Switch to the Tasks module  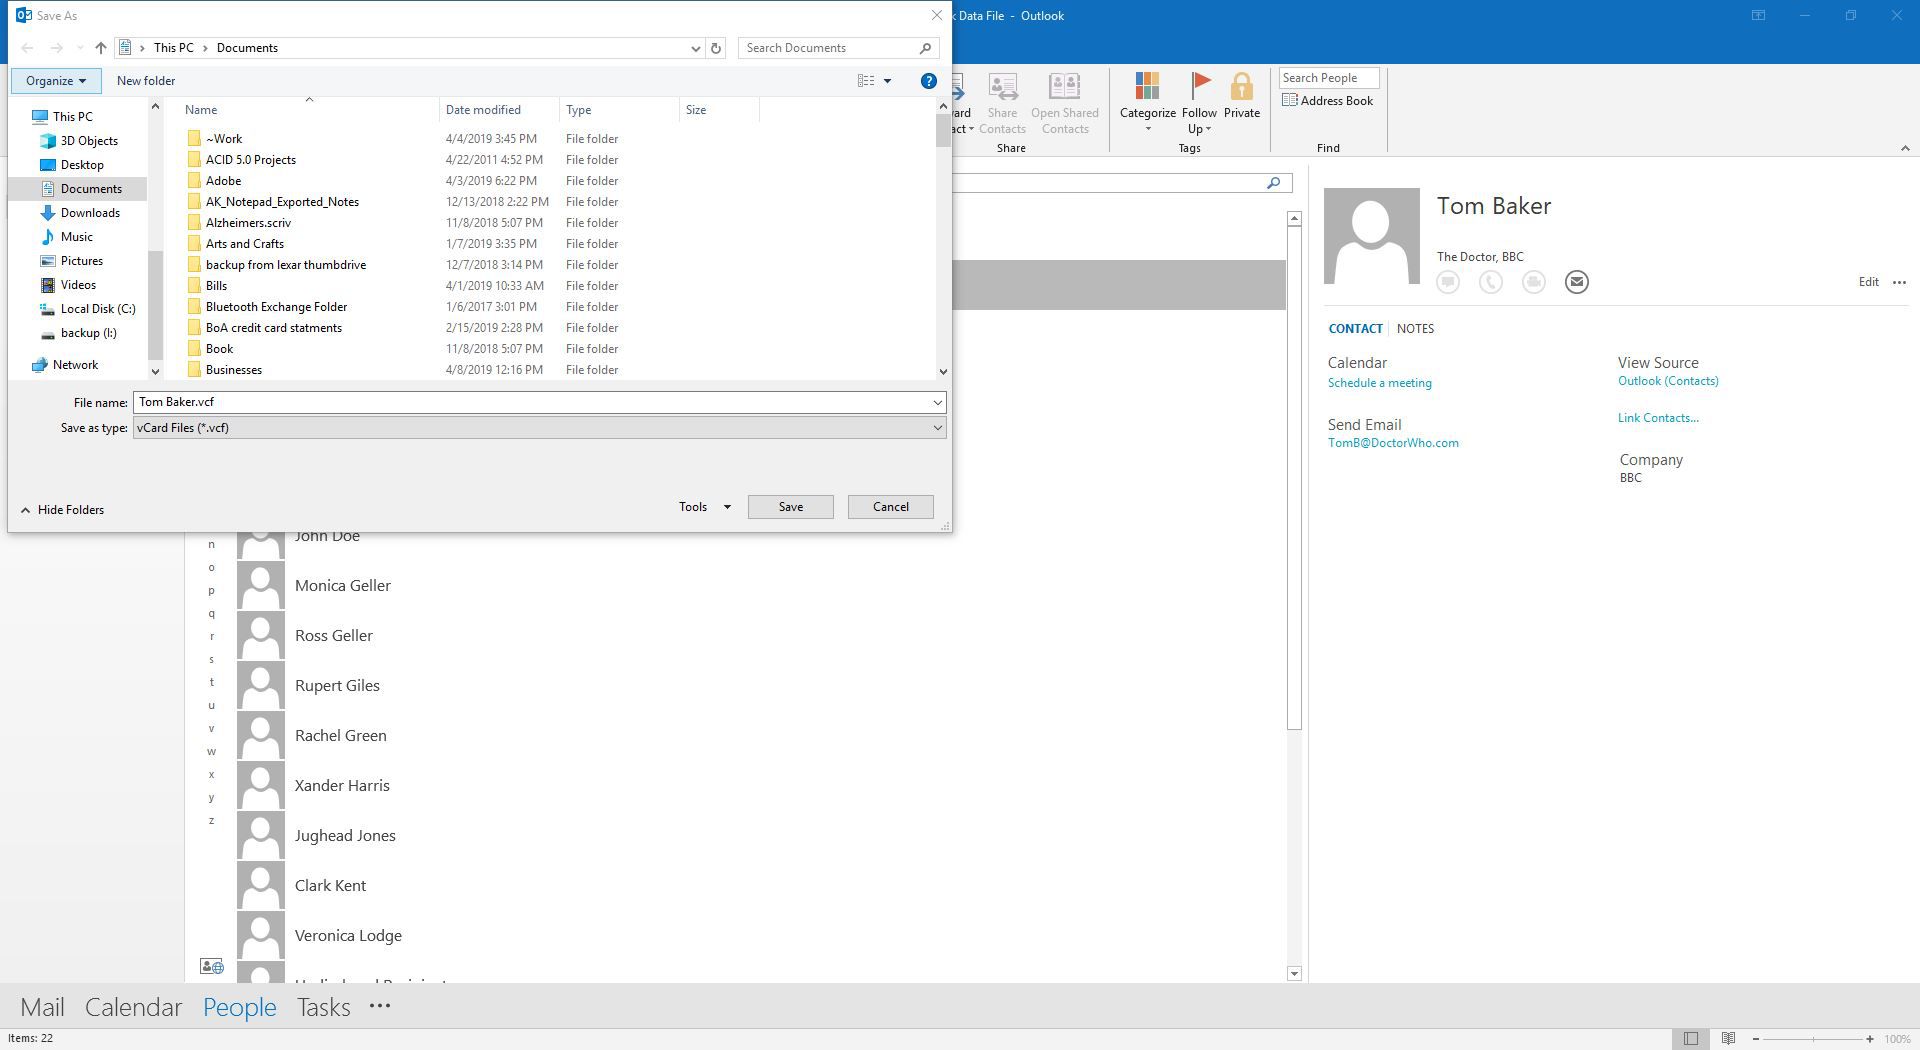[323, 1007]
